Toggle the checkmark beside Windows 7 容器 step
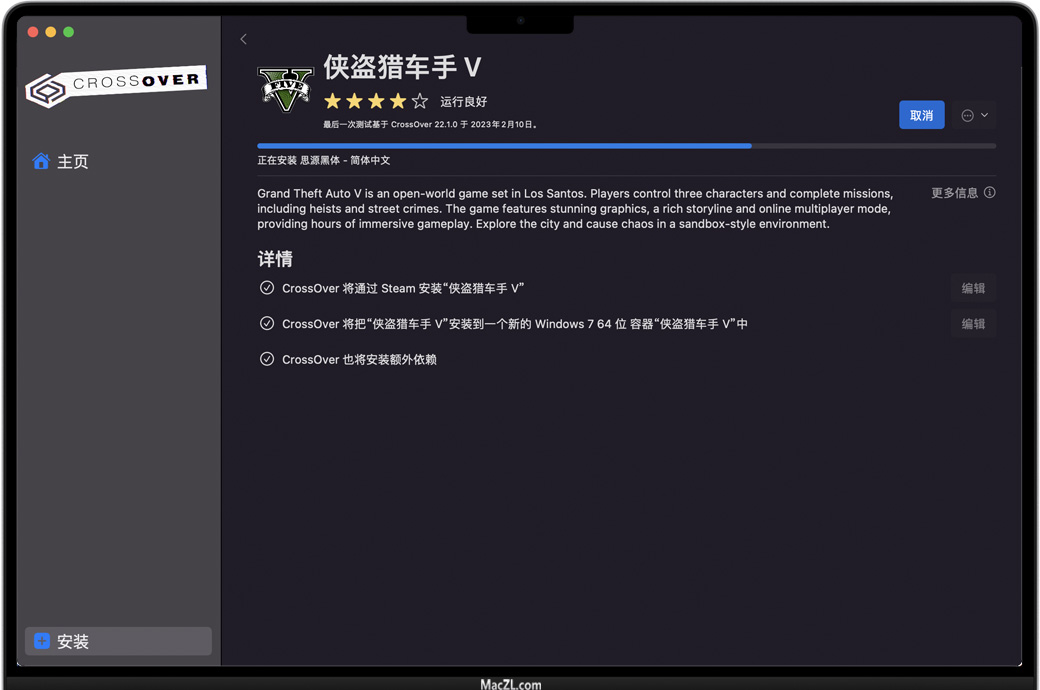This screenshot has height=690, width=1040. coord(267,324)
